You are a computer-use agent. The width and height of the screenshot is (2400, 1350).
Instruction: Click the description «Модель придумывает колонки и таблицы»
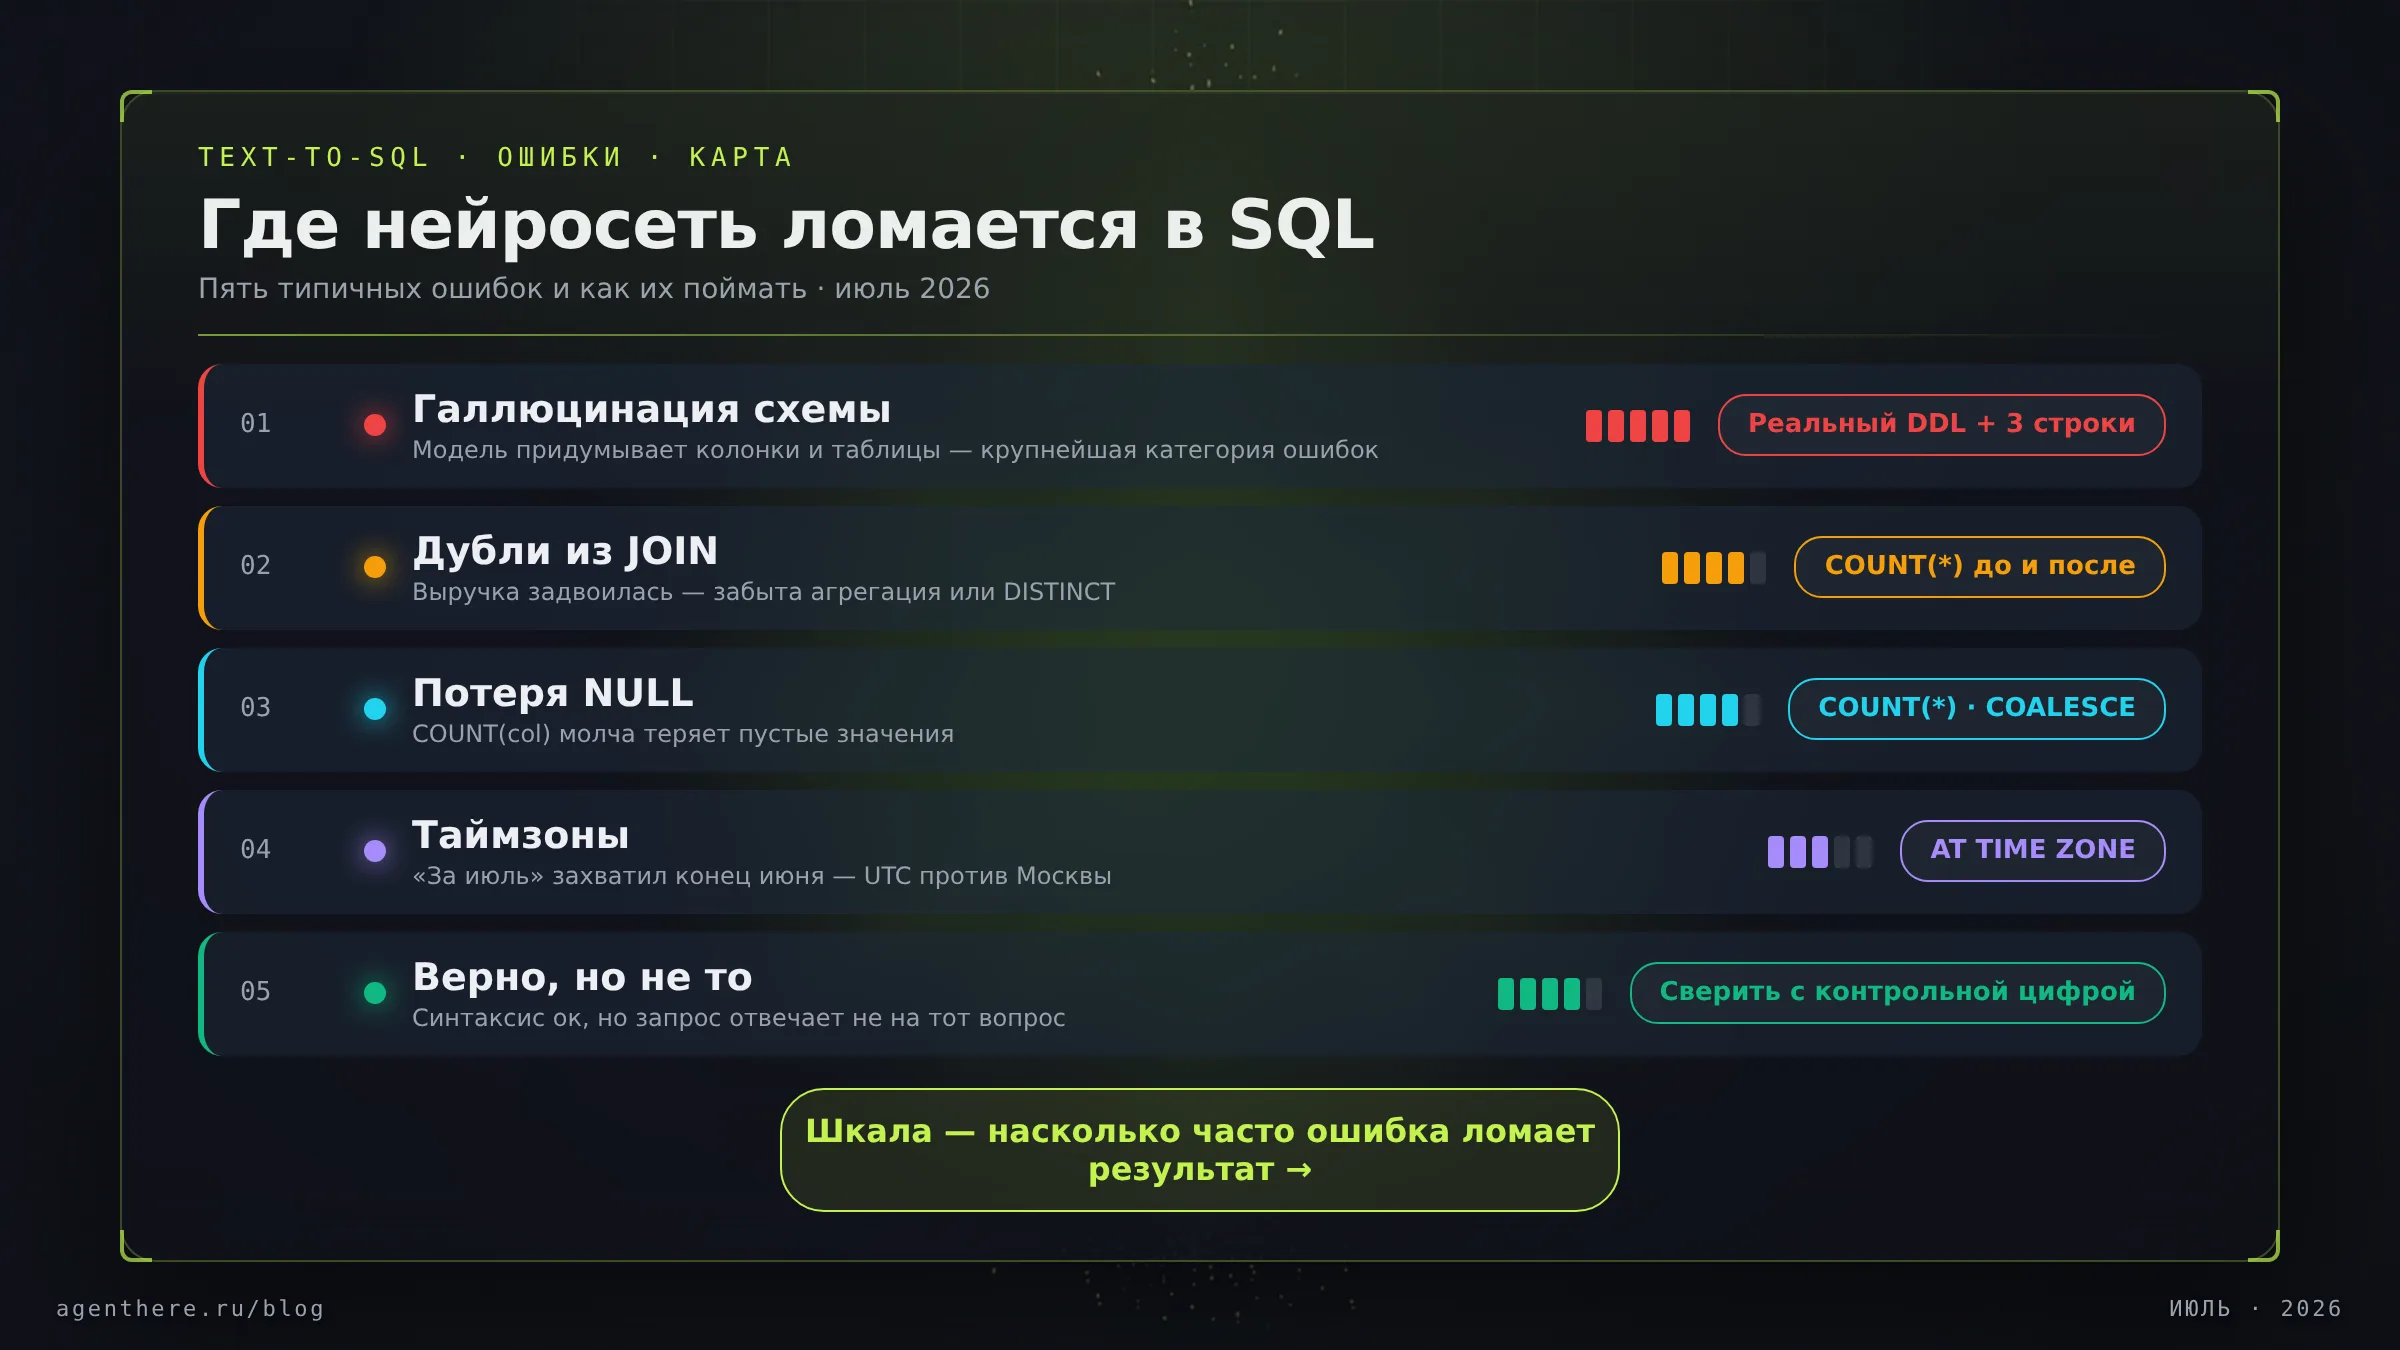676,450
